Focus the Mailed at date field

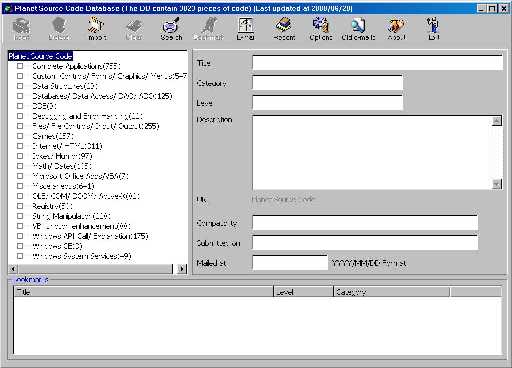tap(290, 263)
